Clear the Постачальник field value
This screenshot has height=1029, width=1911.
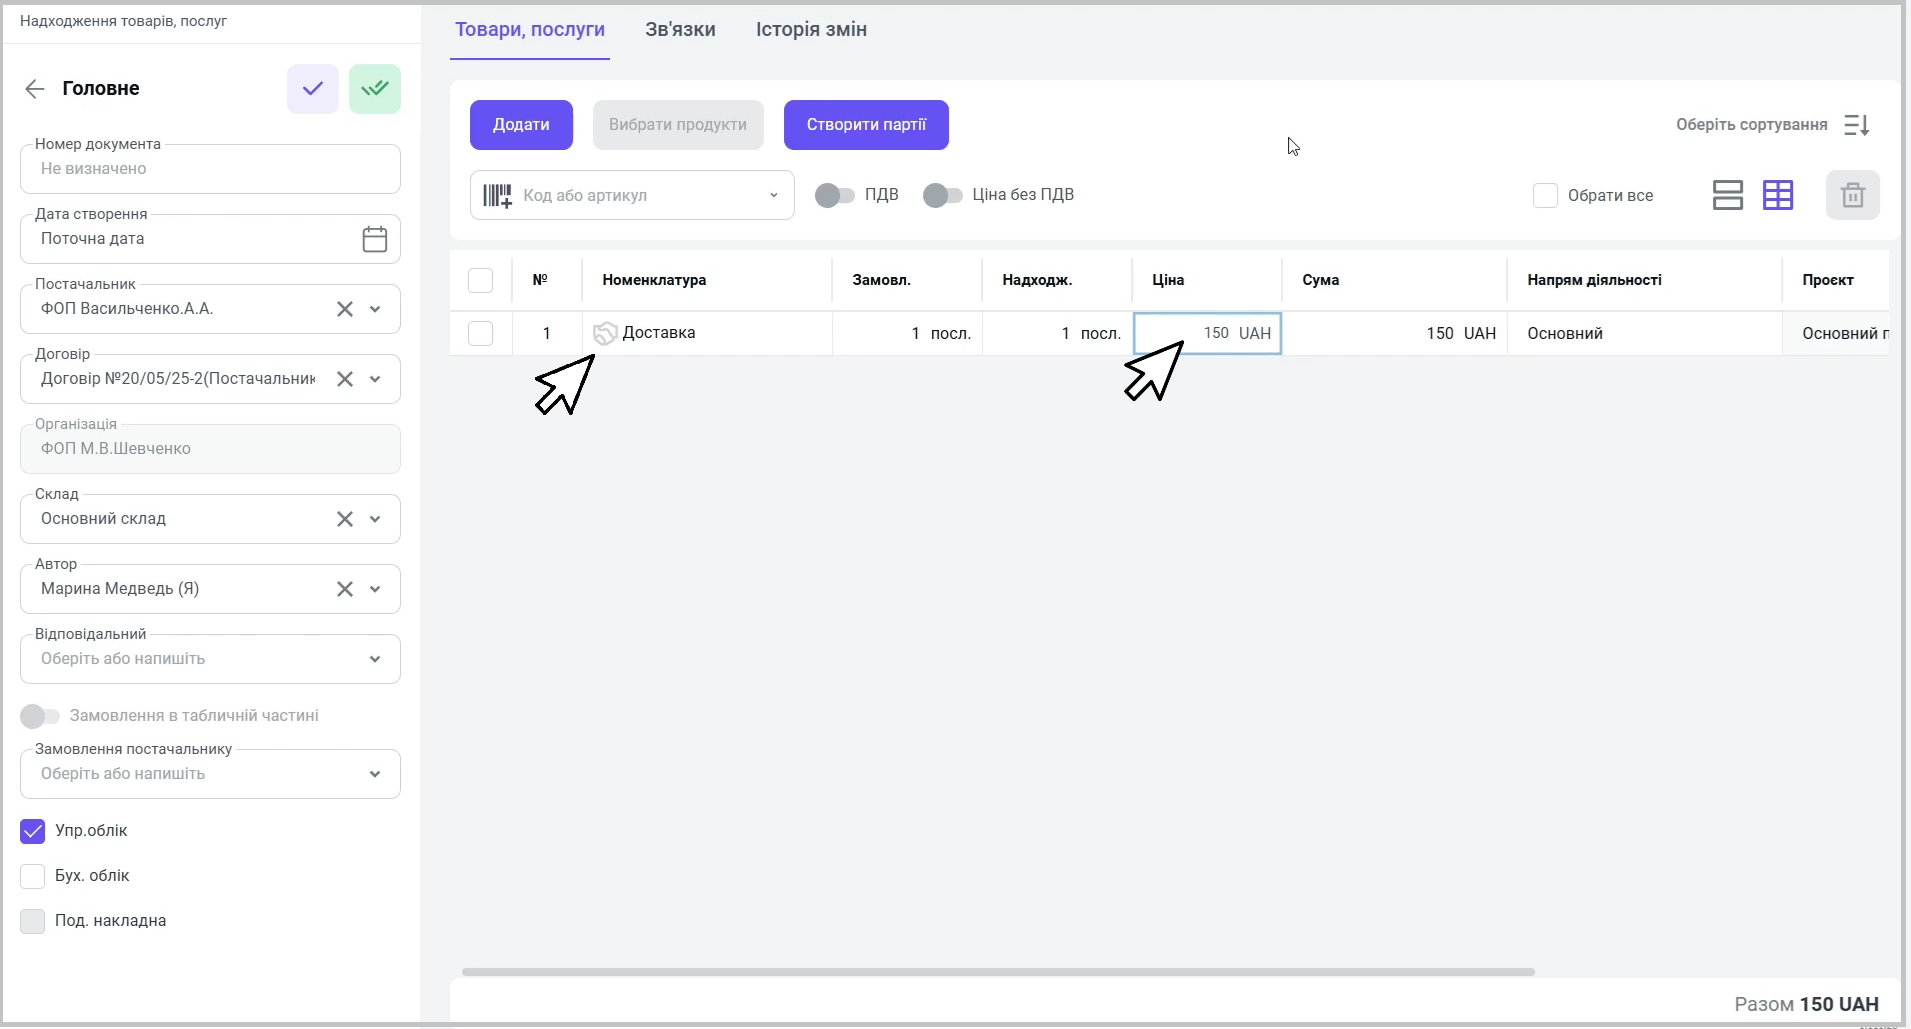pyautogui.click(x=345, y=309)
